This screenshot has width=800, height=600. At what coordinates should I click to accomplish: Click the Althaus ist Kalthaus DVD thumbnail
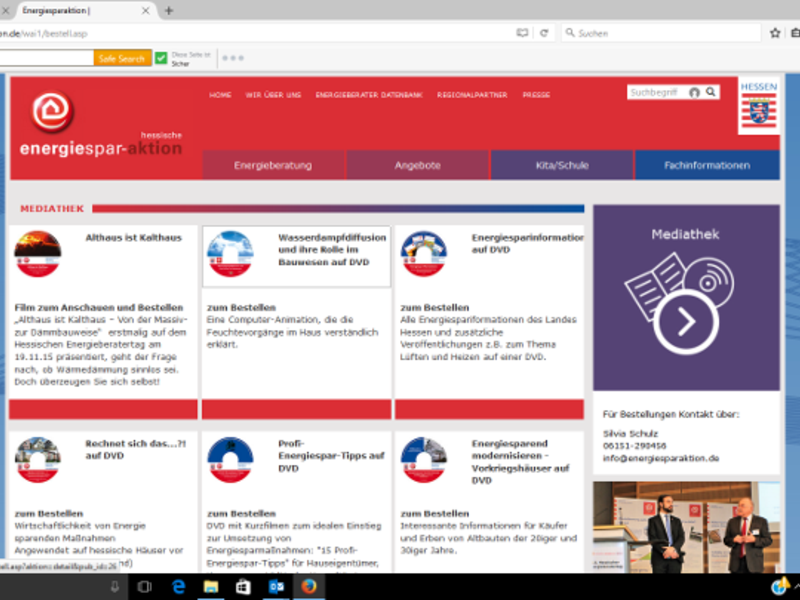pyautogui.click(x=38, y=254)
